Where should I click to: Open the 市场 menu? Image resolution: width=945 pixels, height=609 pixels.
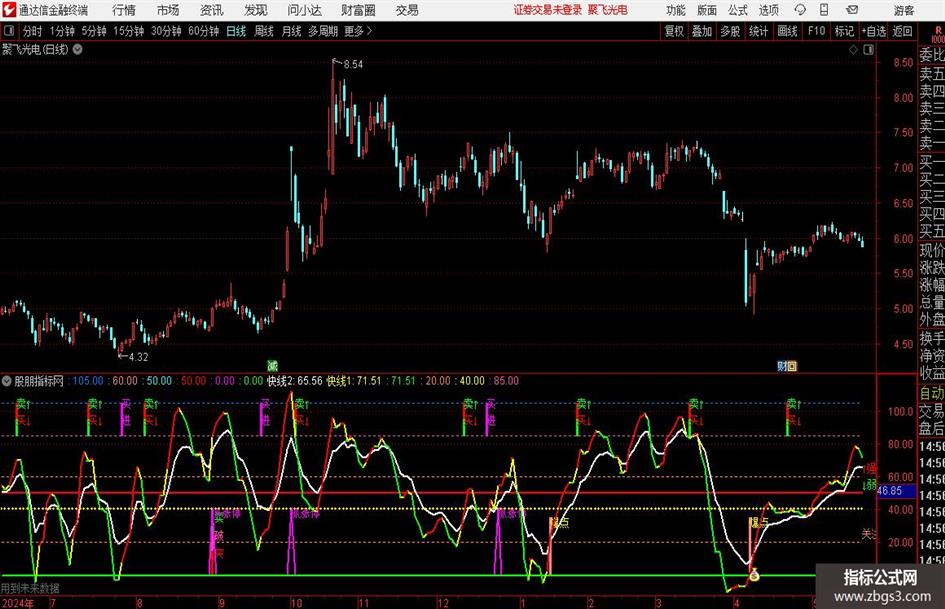pyautogui.click(x=168, y=10)
